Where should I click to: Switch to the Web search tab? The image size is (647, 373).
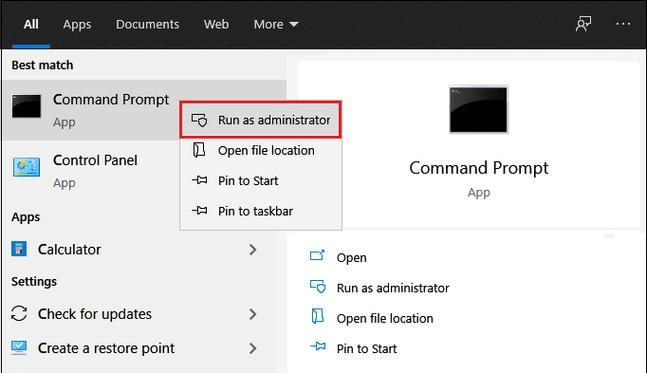(216, 24)
